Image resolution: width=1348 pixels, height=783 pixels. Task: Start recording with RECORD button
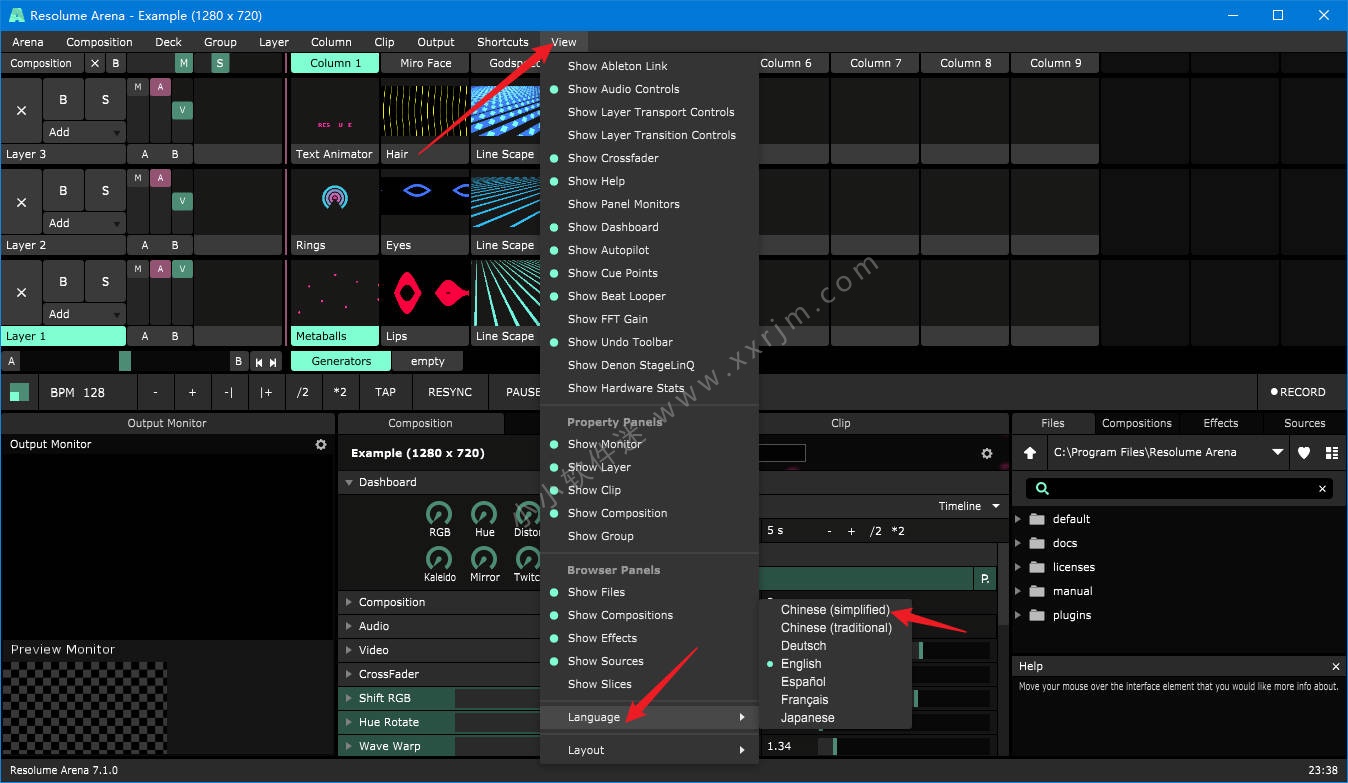tap(1298, 392)
